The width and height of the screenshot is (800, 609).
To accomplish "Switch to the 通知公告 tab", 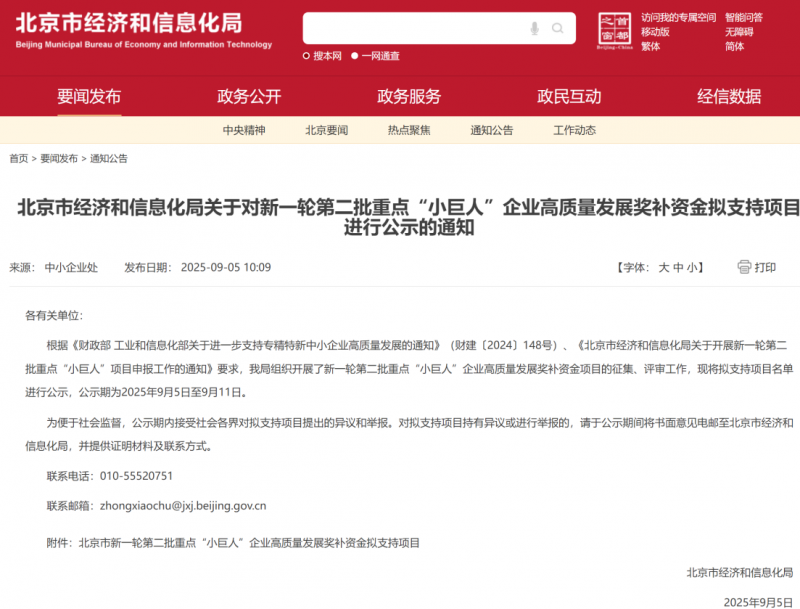I will click(489, 130).
